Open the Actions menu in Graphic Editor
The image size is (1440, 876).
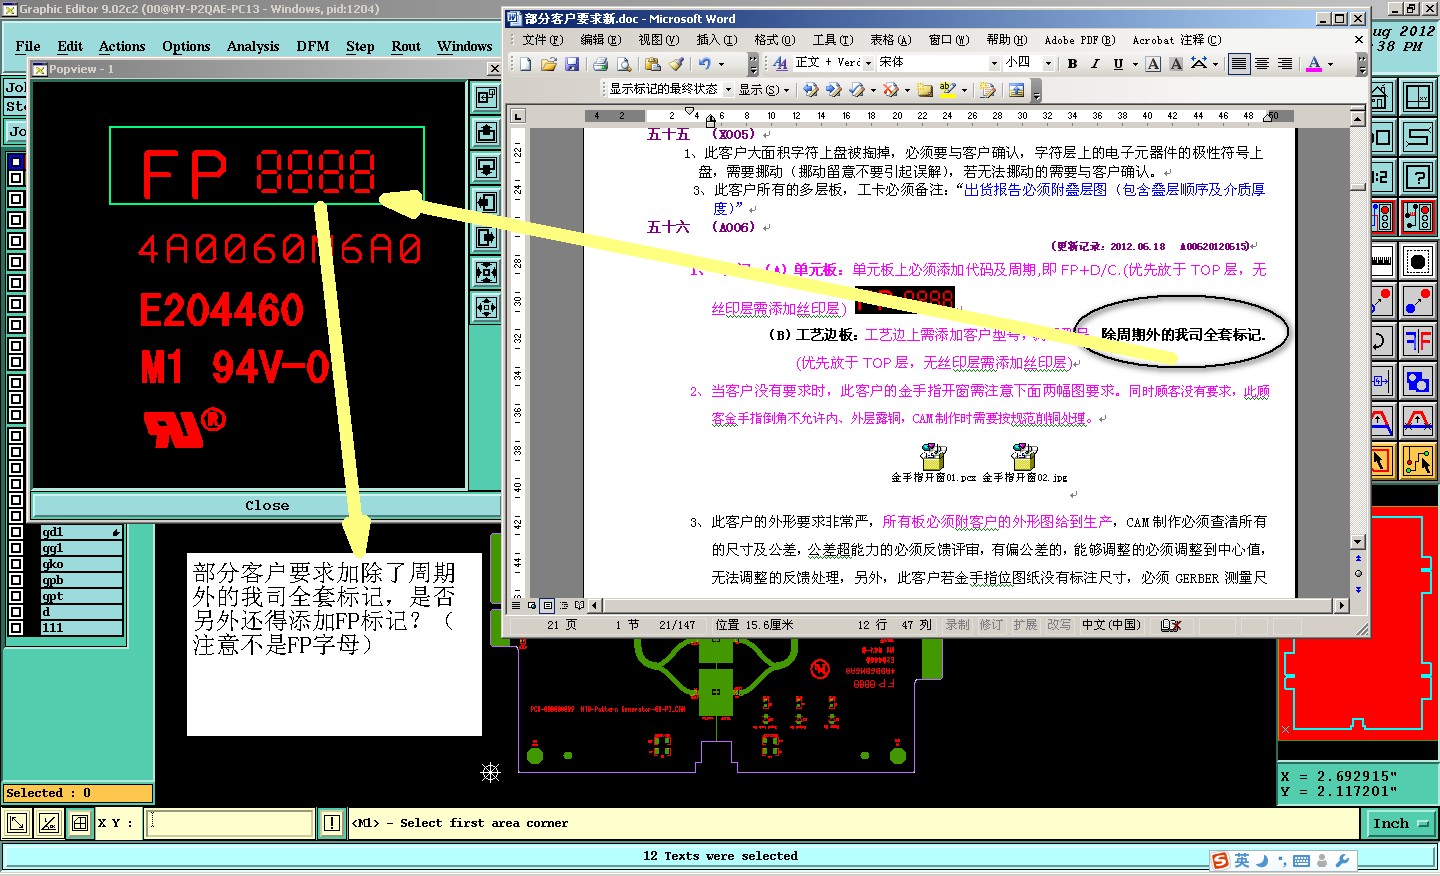pos(122,46)
